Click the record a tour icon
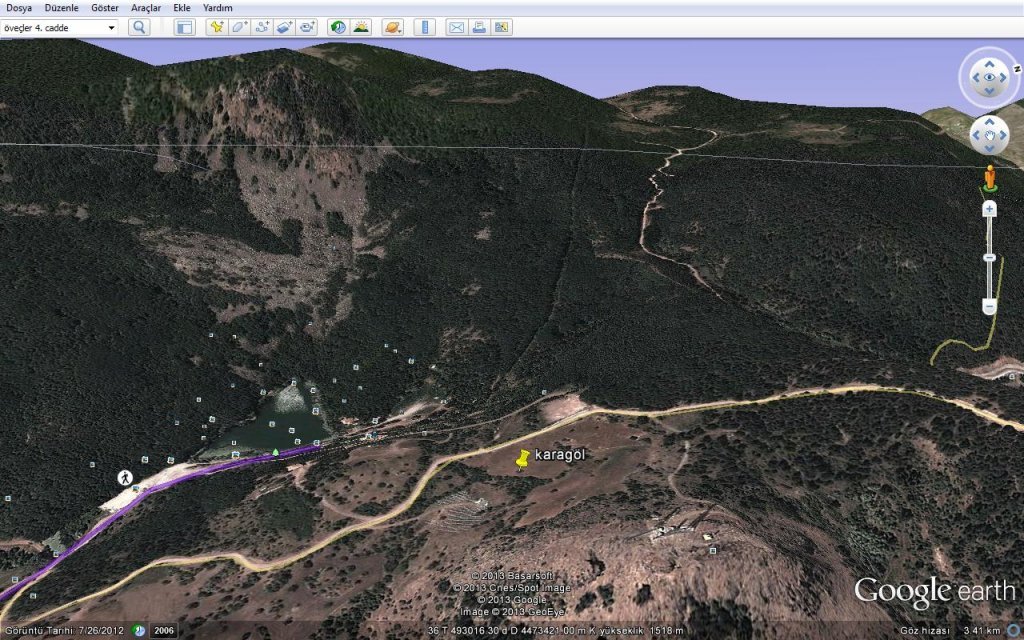The width and height of the screenshot is (1024, 640). [x=308, y=27]
